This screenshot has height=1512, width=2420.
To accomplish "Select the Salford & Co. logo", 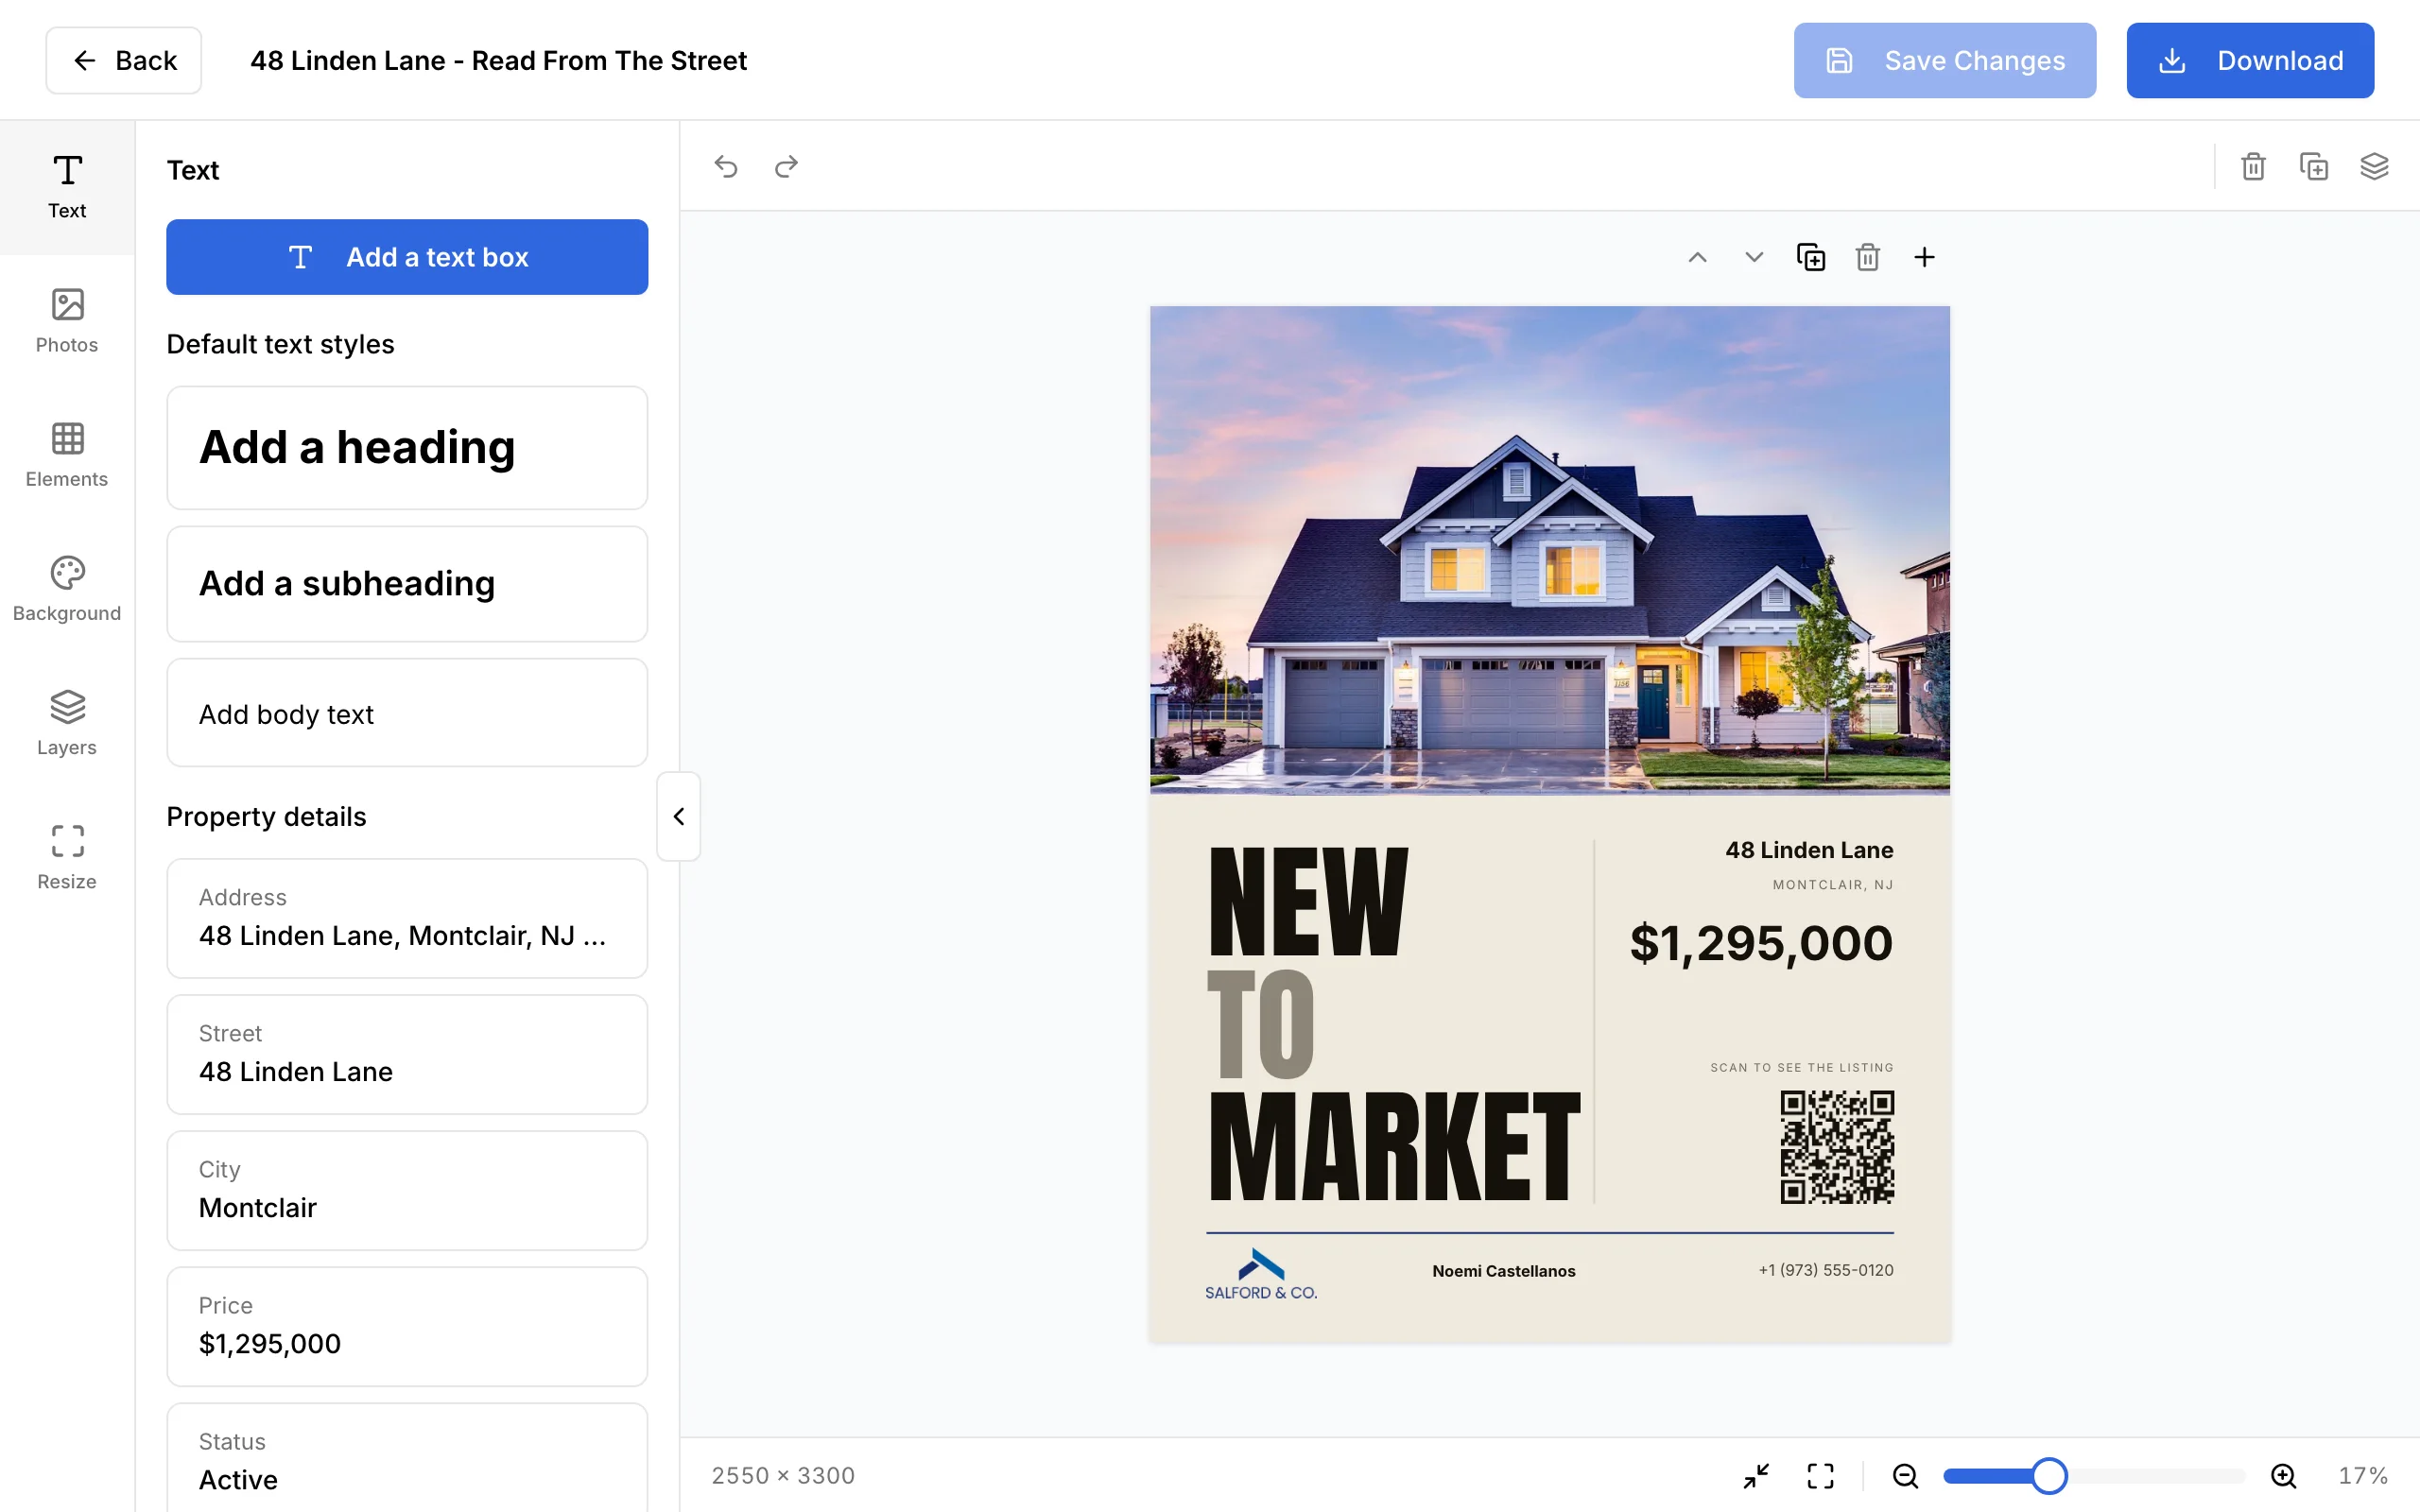I will pos(1261,1274).
